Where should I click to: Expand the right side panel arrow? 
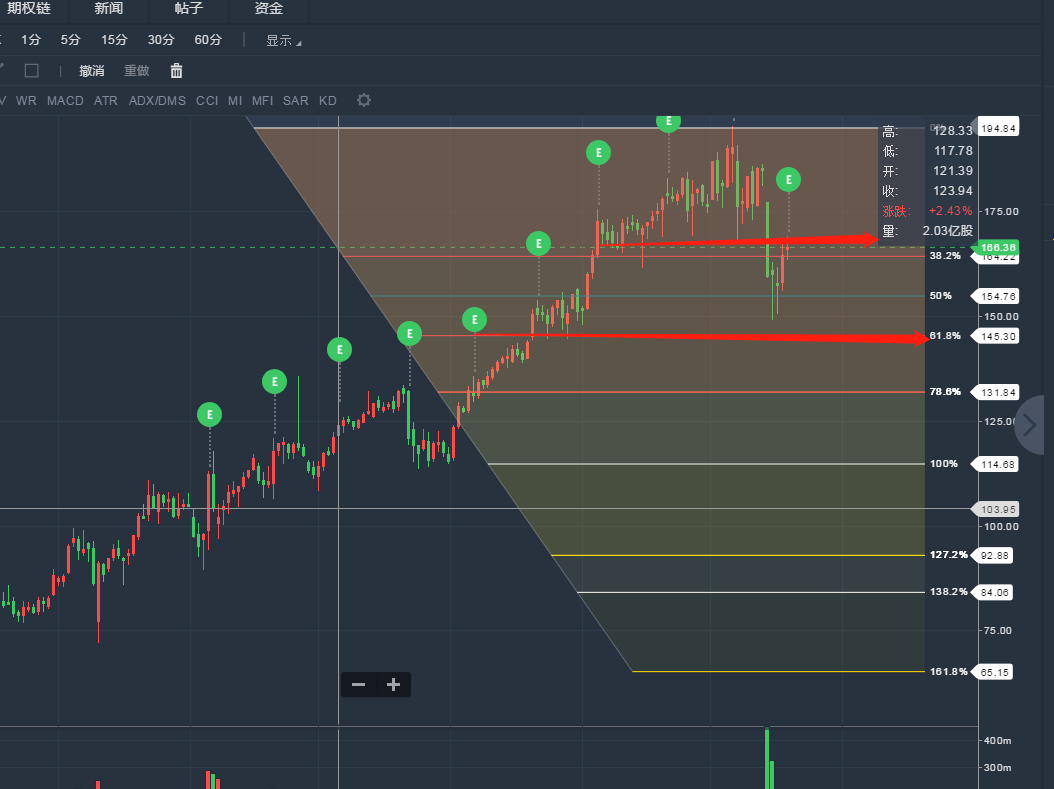1030,425
